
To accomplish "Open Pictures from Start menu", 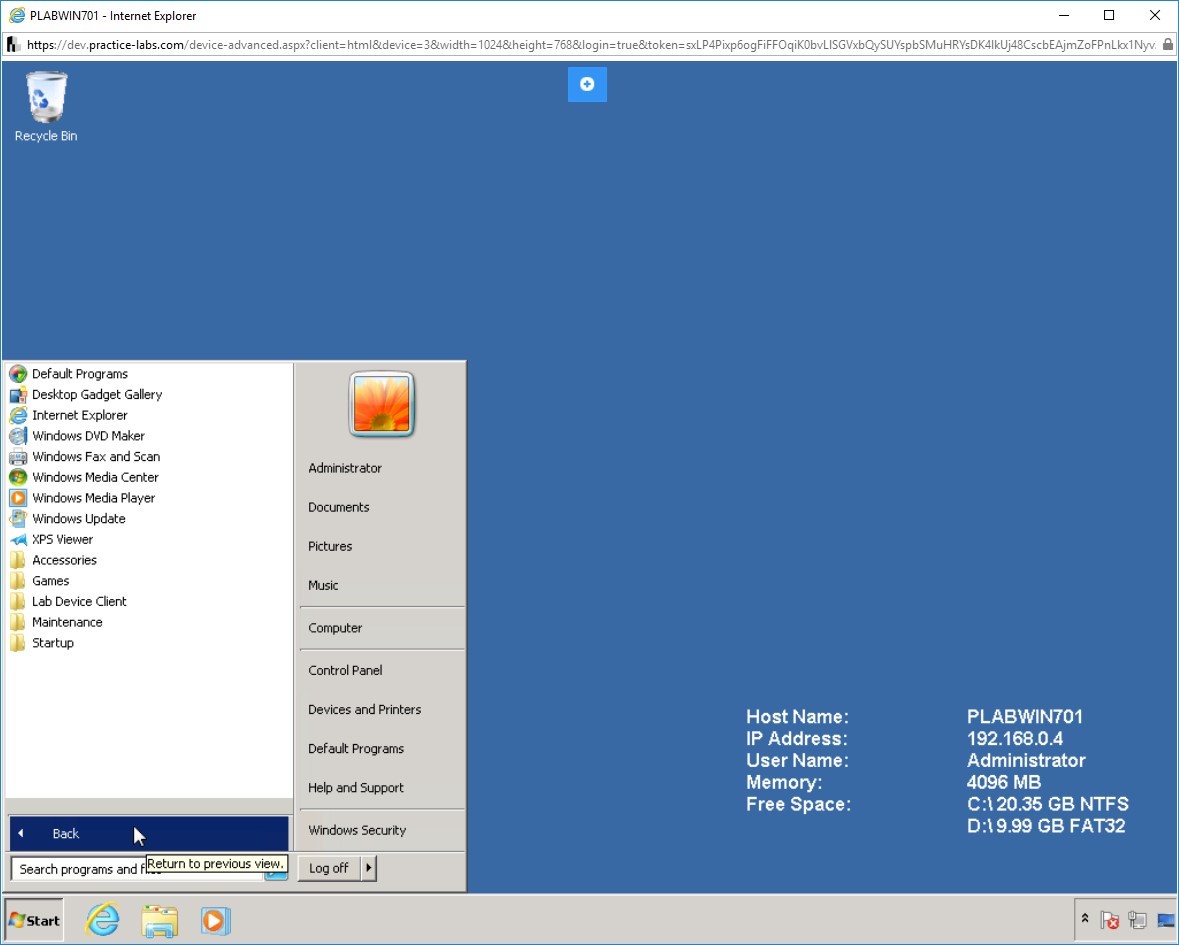I will click(330, 546).
